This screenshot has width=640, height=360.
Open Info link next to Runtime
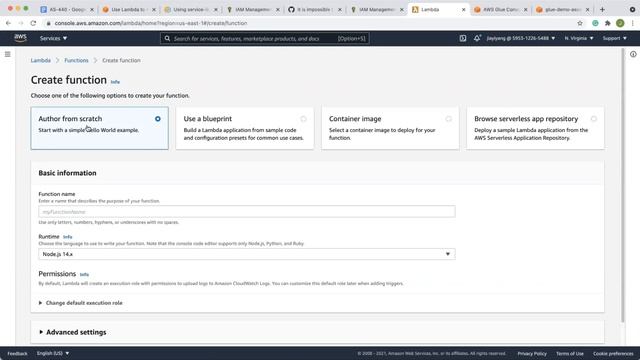click(67, 237)
